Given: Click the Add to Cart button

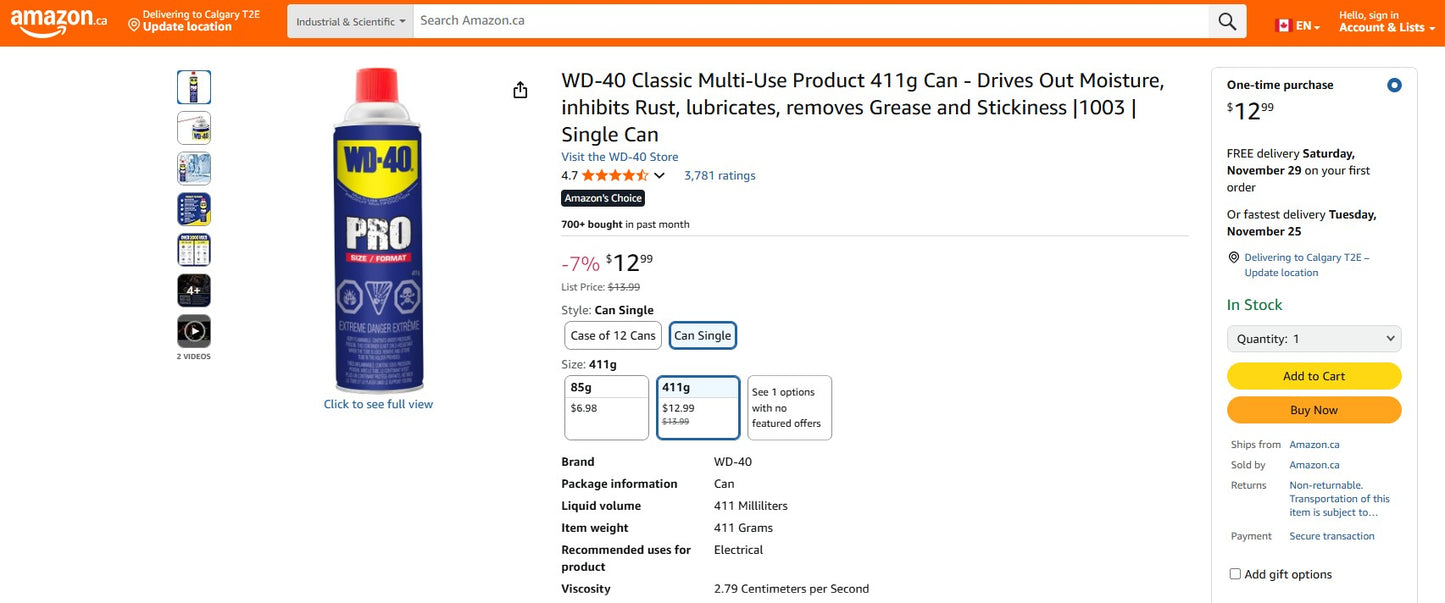Looking at the screenshot, I should (x=1313, y=375).
